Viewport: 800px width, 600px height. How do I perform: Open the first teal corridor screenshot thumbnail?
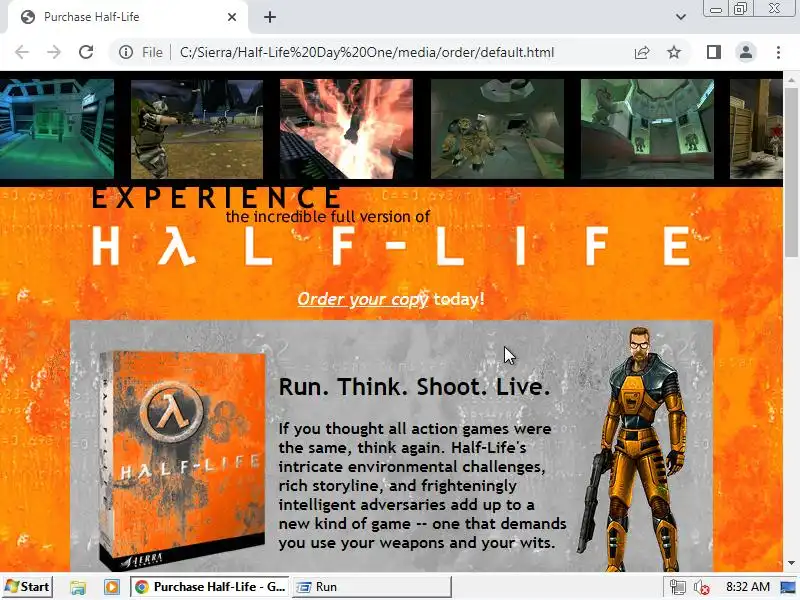57,129
